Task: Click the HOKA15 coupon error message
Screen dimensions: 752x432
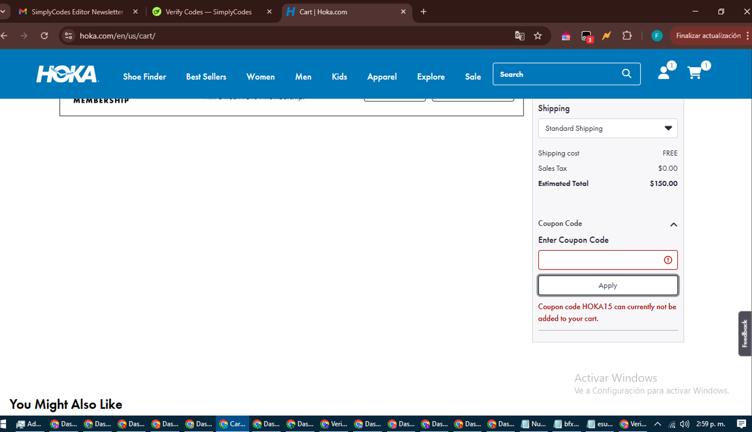Action: coord(607,312)
